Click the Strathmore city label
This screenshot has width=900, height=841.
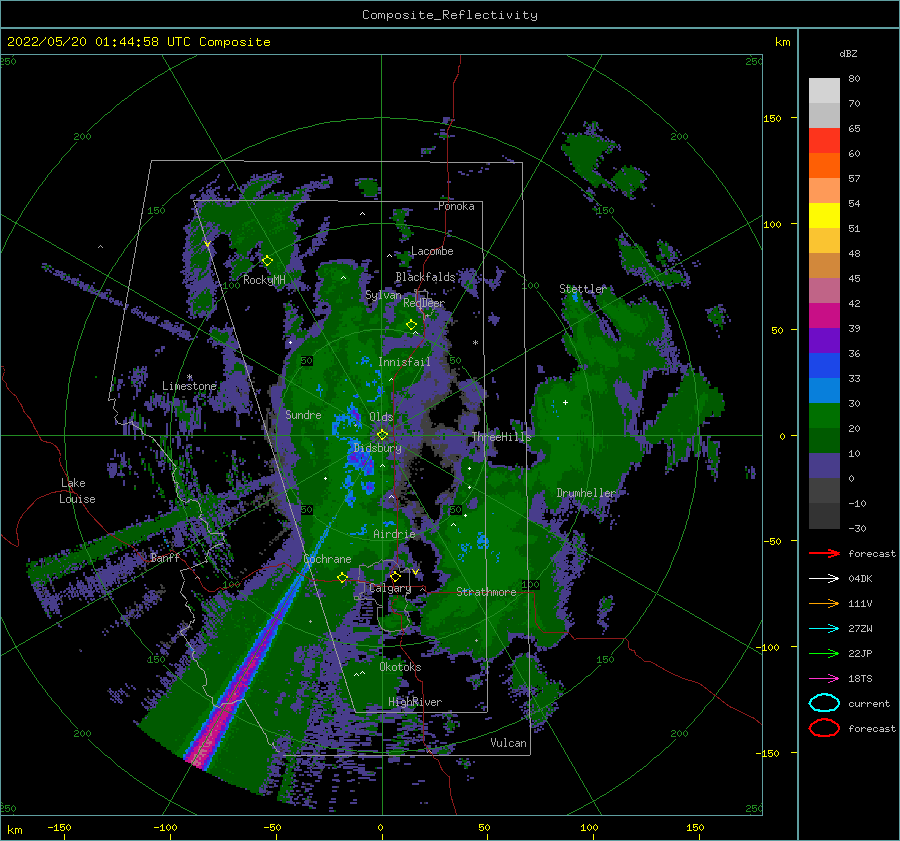486,592
